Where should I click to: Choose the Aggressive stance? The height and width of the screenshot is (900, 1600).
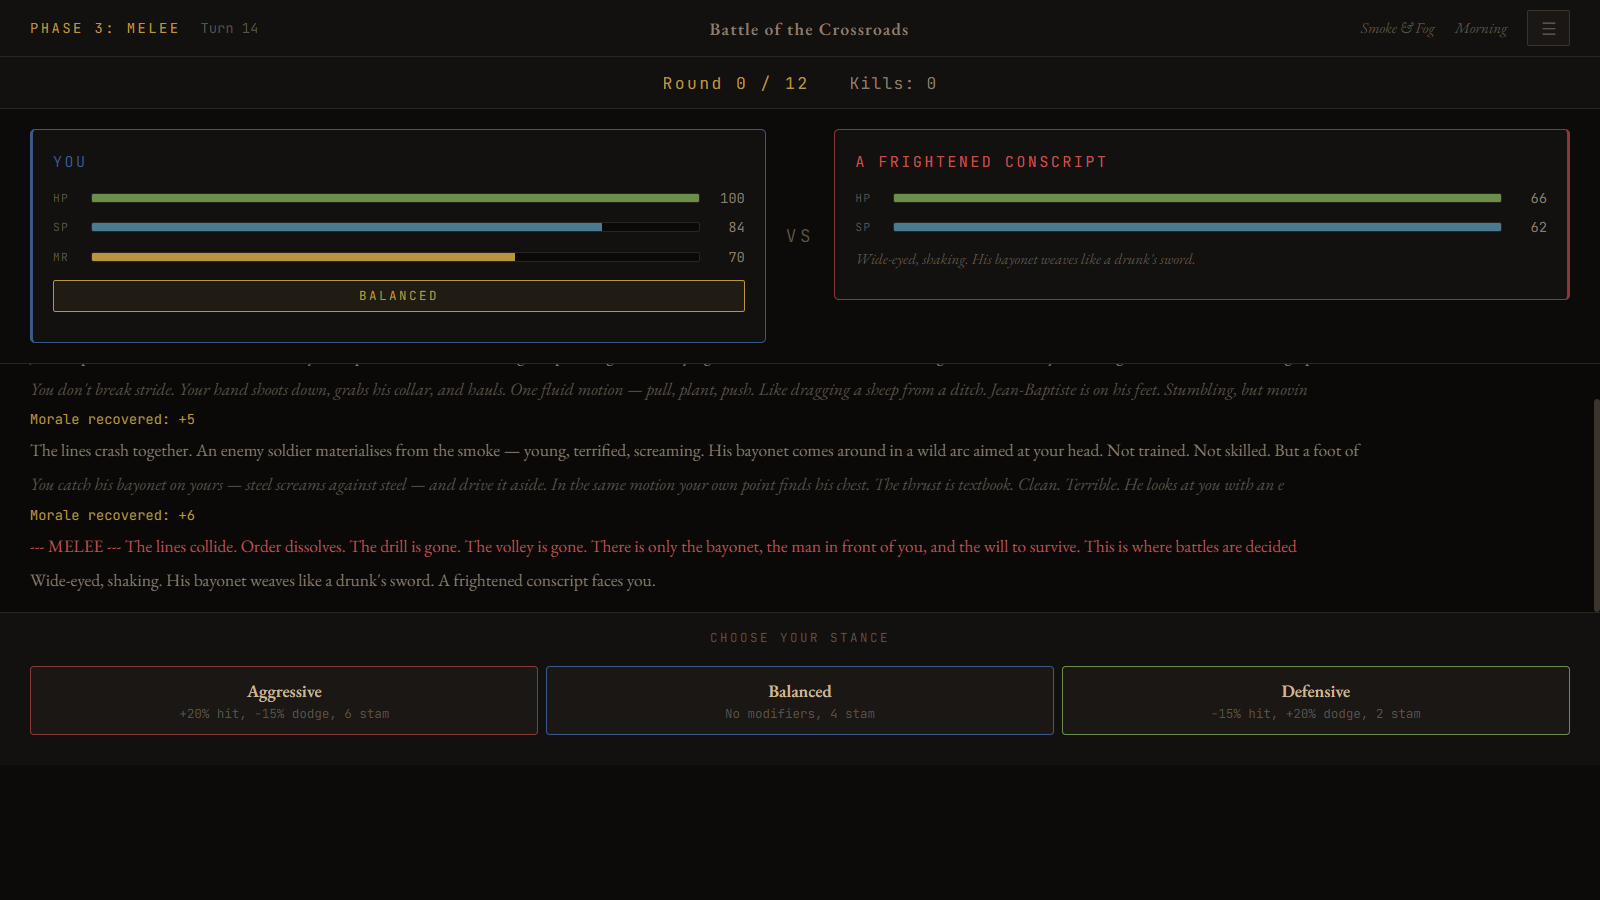(284, 701)
